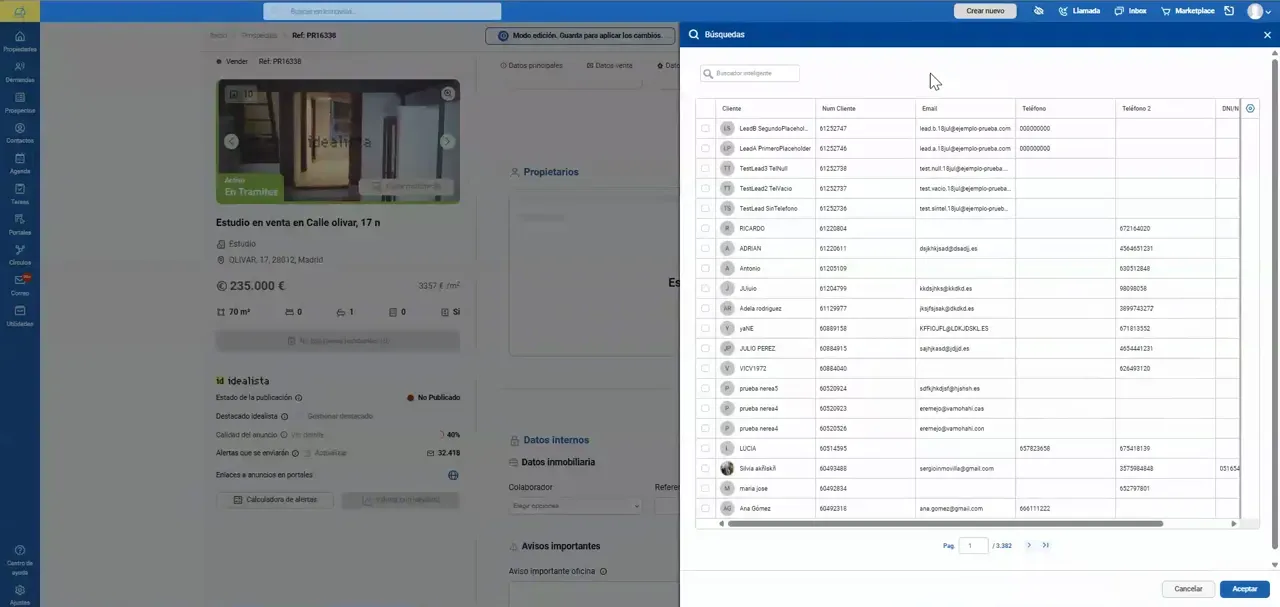Click the info icon next to Estado de la publicación

click(x=298, y=398)
